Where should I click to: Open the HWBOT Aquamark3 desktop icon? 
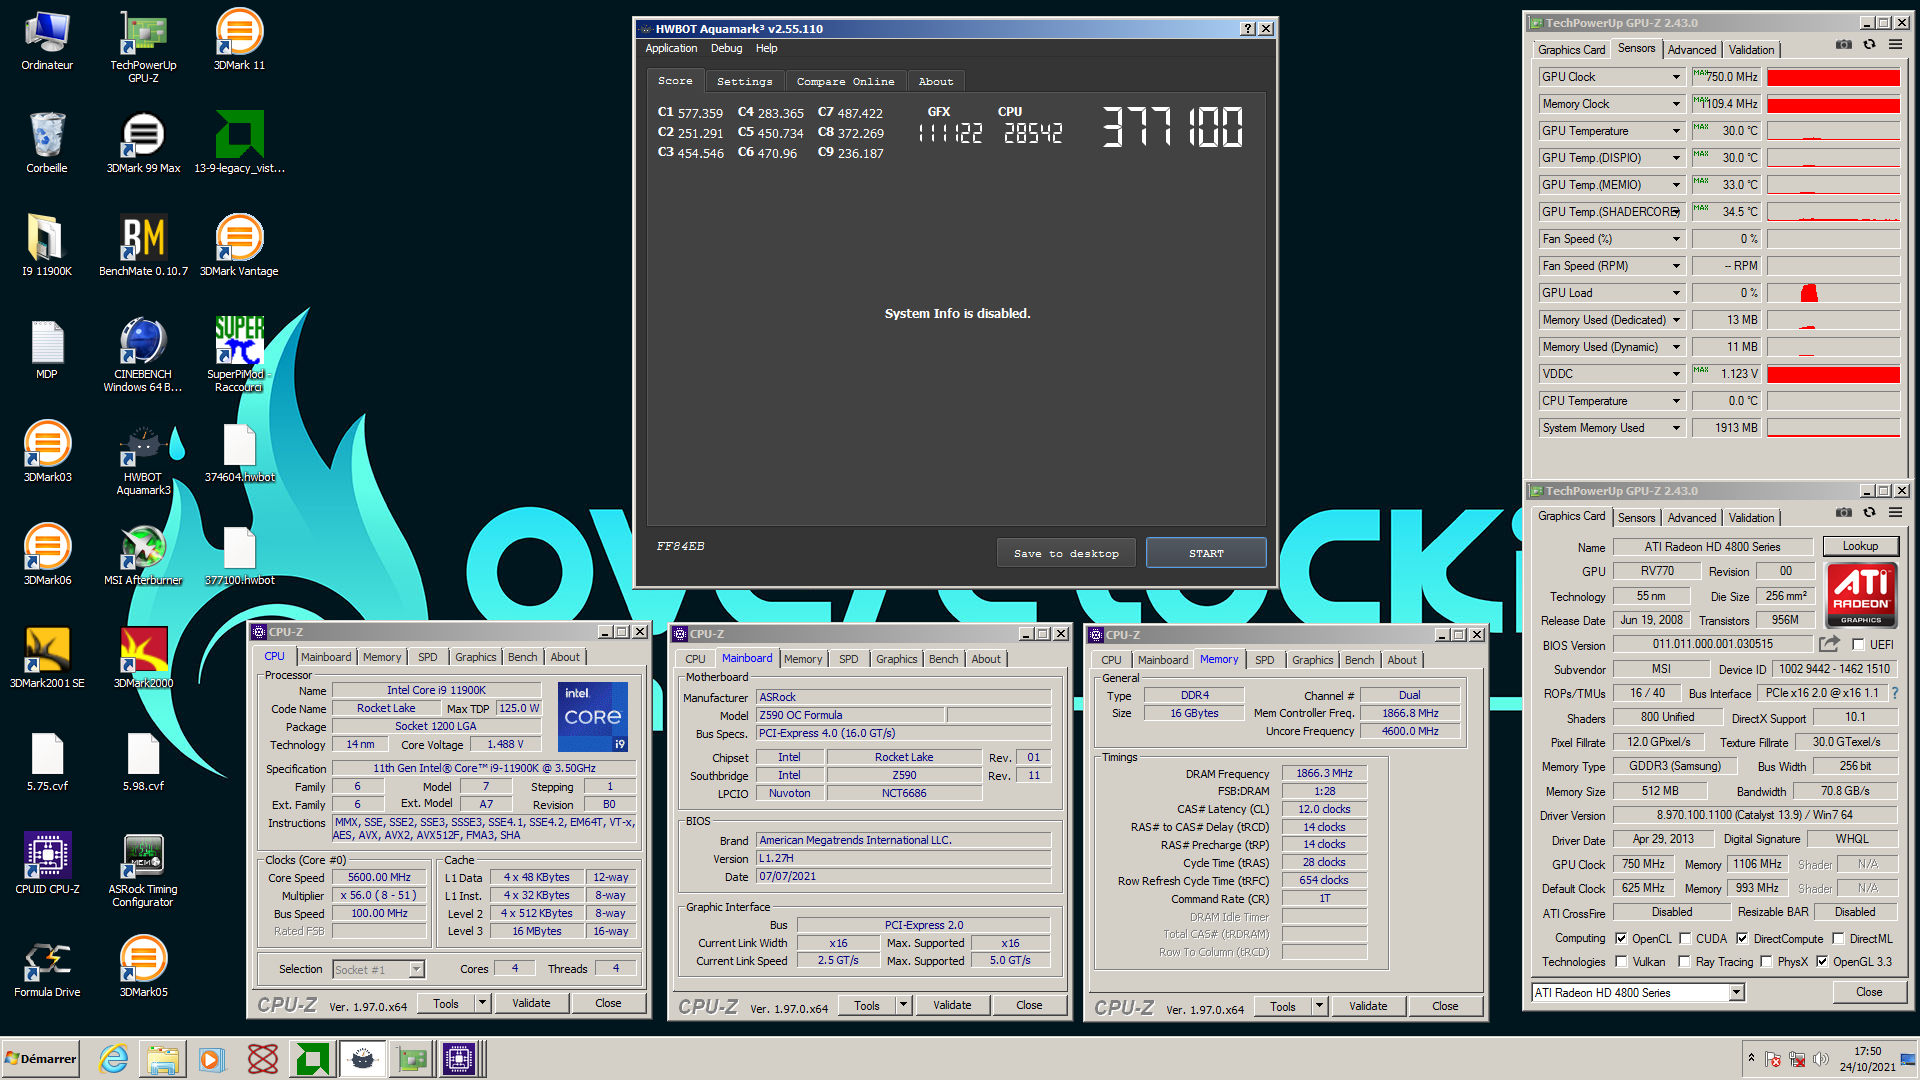(143, 458)
